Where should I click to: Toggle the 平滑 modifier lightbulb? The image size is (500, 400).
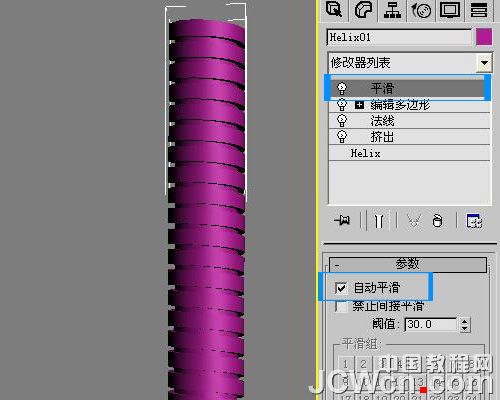[342, 88]
